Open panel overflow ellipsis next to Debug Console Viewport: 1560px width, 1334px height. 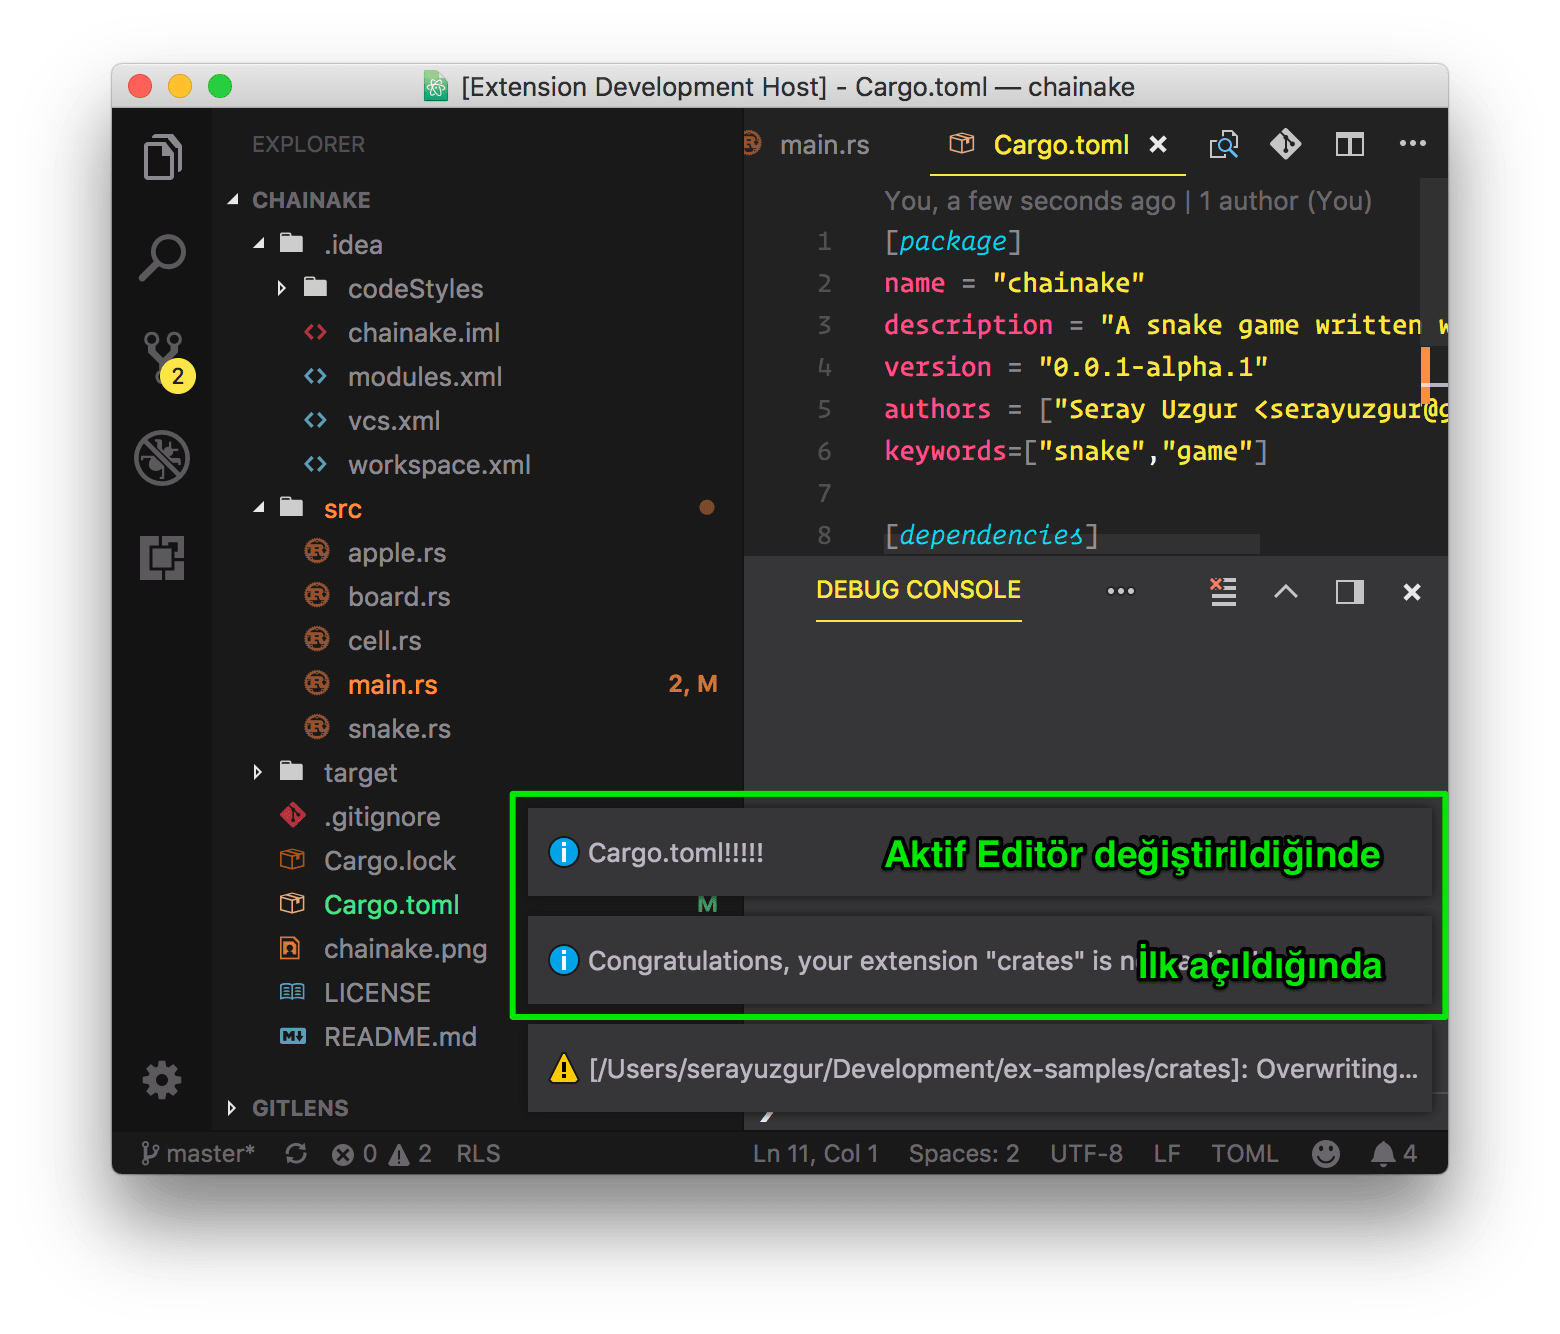pos(1121,591)
